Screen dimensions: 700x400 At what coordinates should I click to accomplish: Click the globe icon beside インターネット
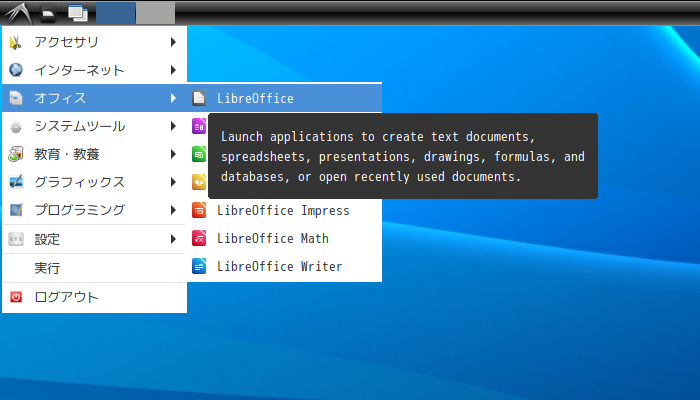pyautogui.click(x=16, y=70)
